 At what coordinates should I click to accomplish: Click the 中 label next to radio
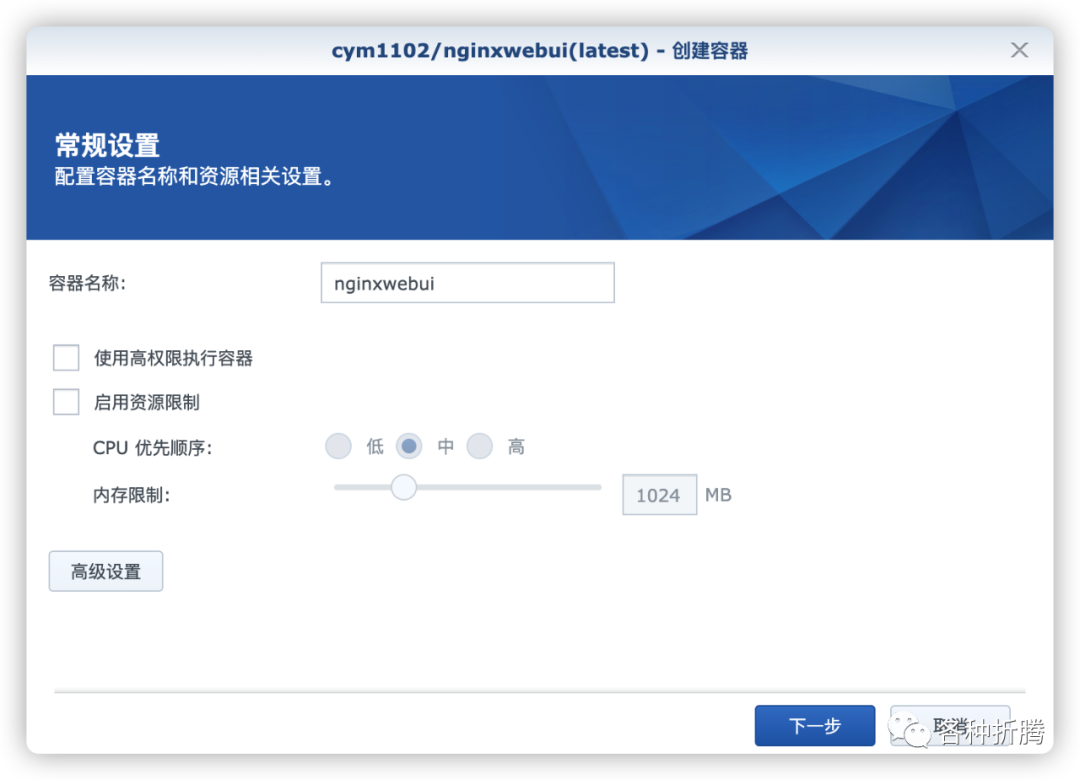446,447
